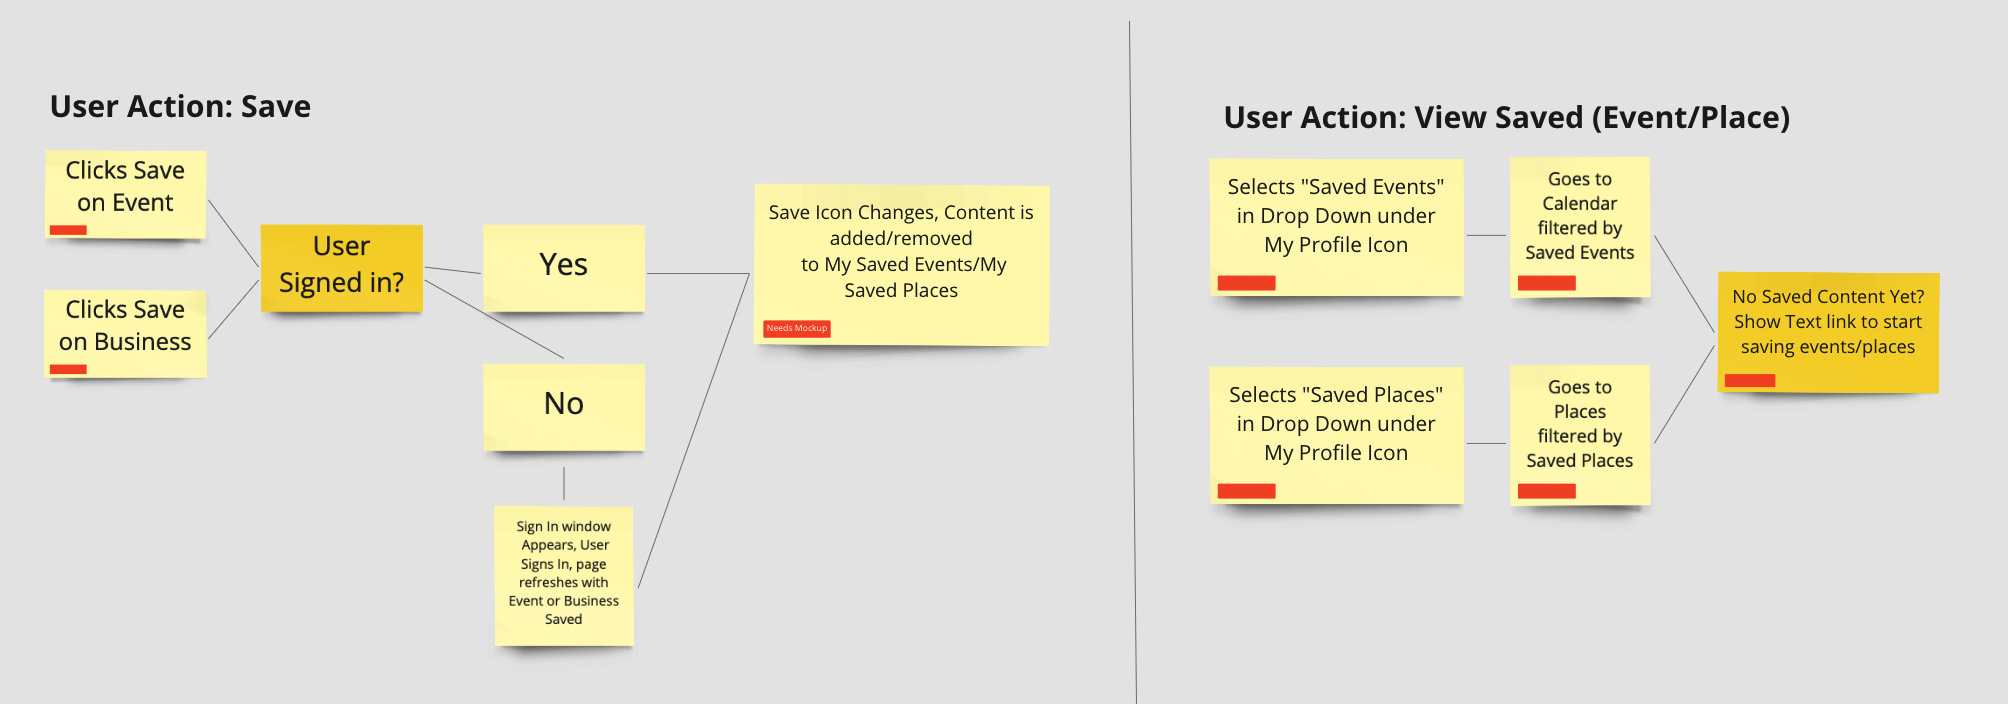Image resolution: width=2008 pixels, height=704 pixels.
Task: Click the "Sign In window Appears" sticky note
Action: coord(564,576)
